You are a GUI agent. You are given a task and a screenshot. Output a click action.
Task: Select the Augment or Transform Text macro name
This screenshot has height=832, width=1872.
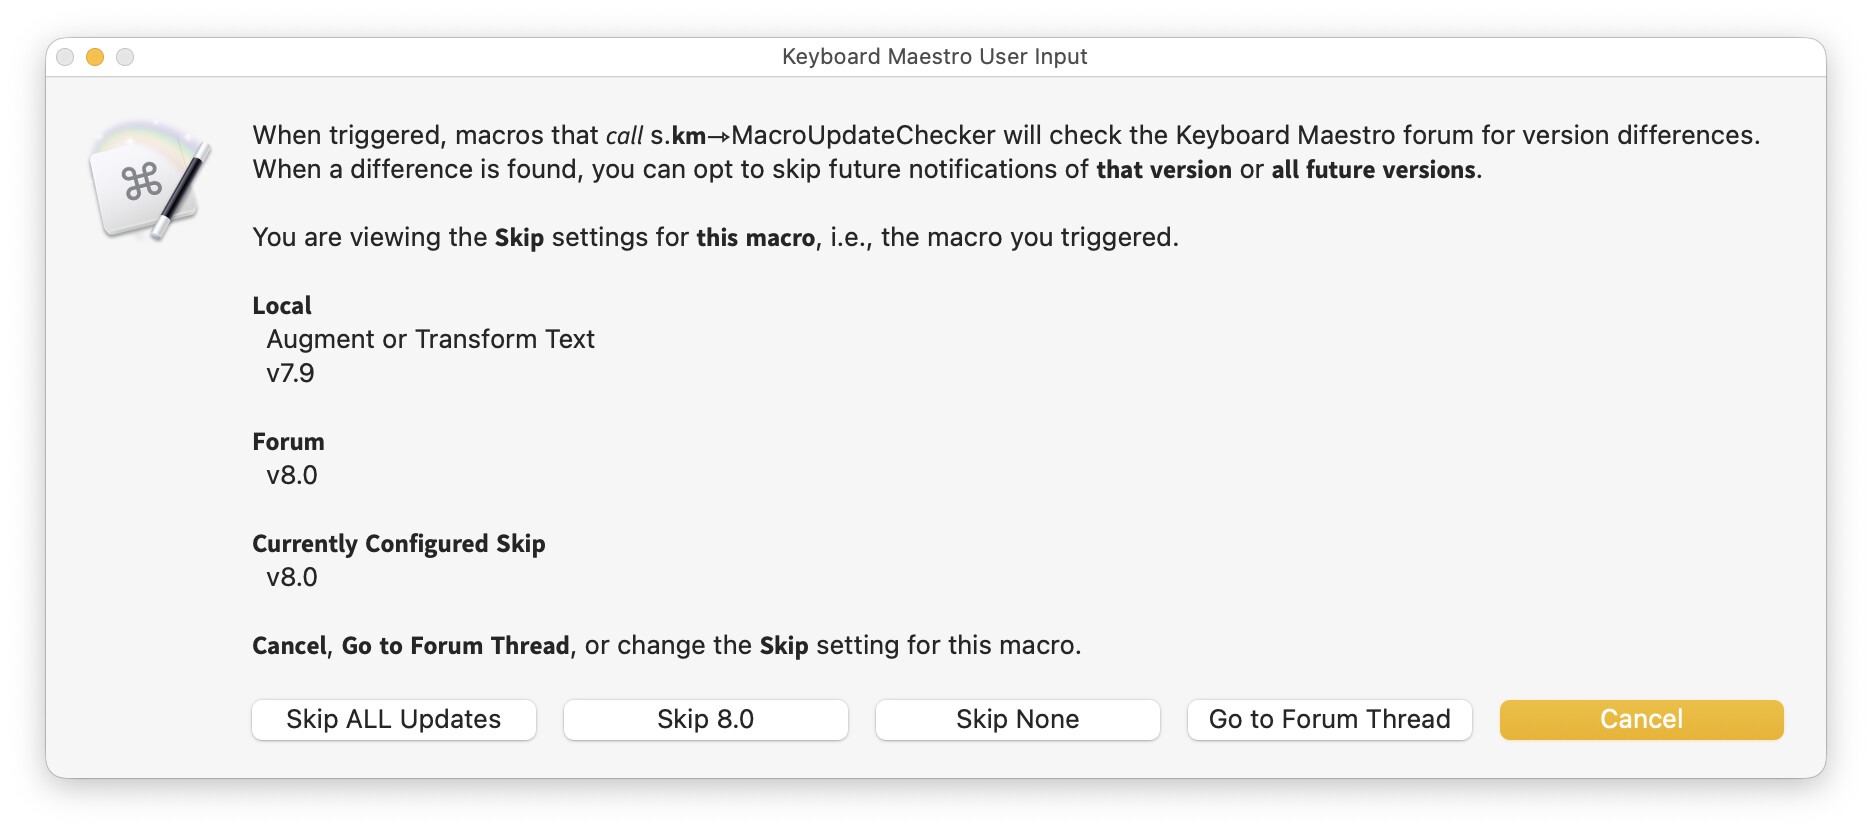pyautogui.click(x=430, y=340)
